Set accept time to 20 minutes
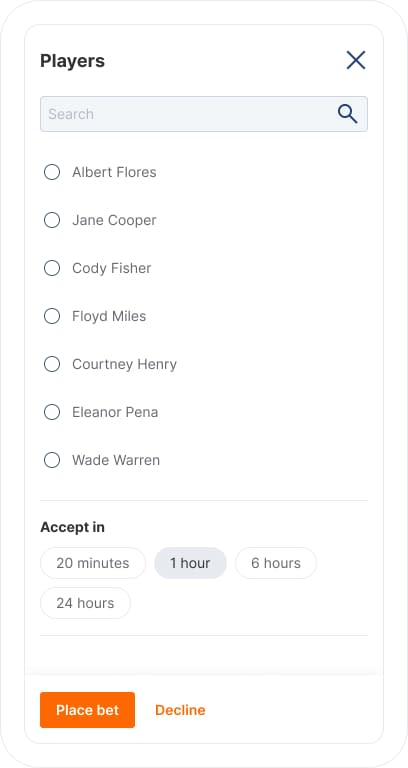Screen dimensions: 408x768 (x=93, y=563)
